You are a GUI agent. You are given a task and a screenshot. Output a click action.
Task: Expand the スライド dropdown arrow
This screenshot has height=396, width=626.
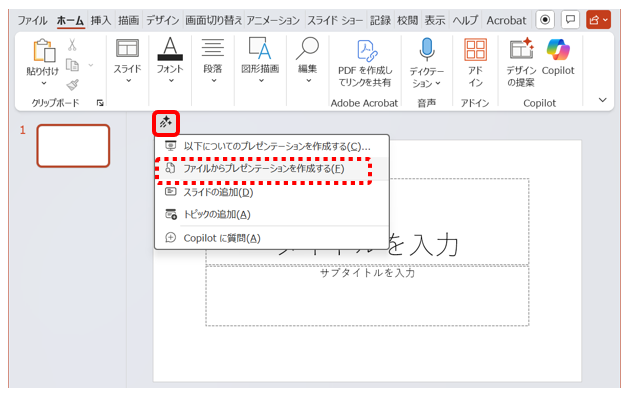129,81
